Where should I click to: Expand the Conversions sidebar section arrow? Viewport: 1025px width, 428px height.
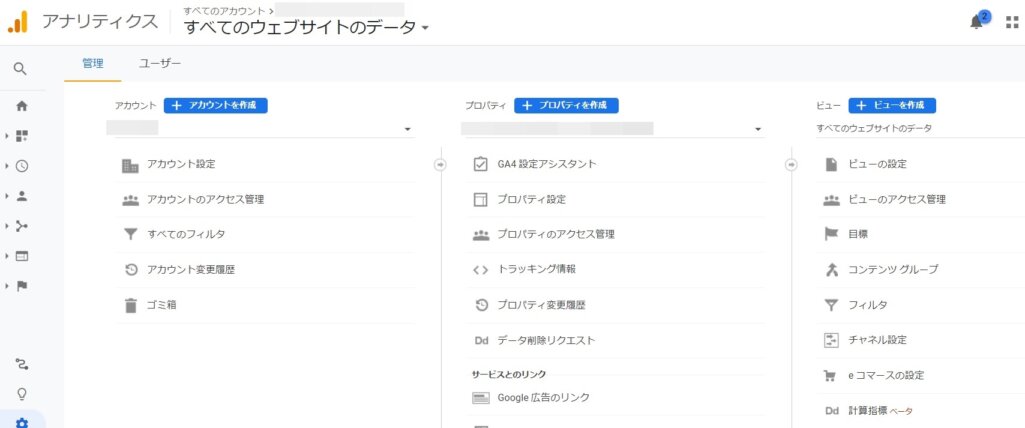tap(7, 286)
